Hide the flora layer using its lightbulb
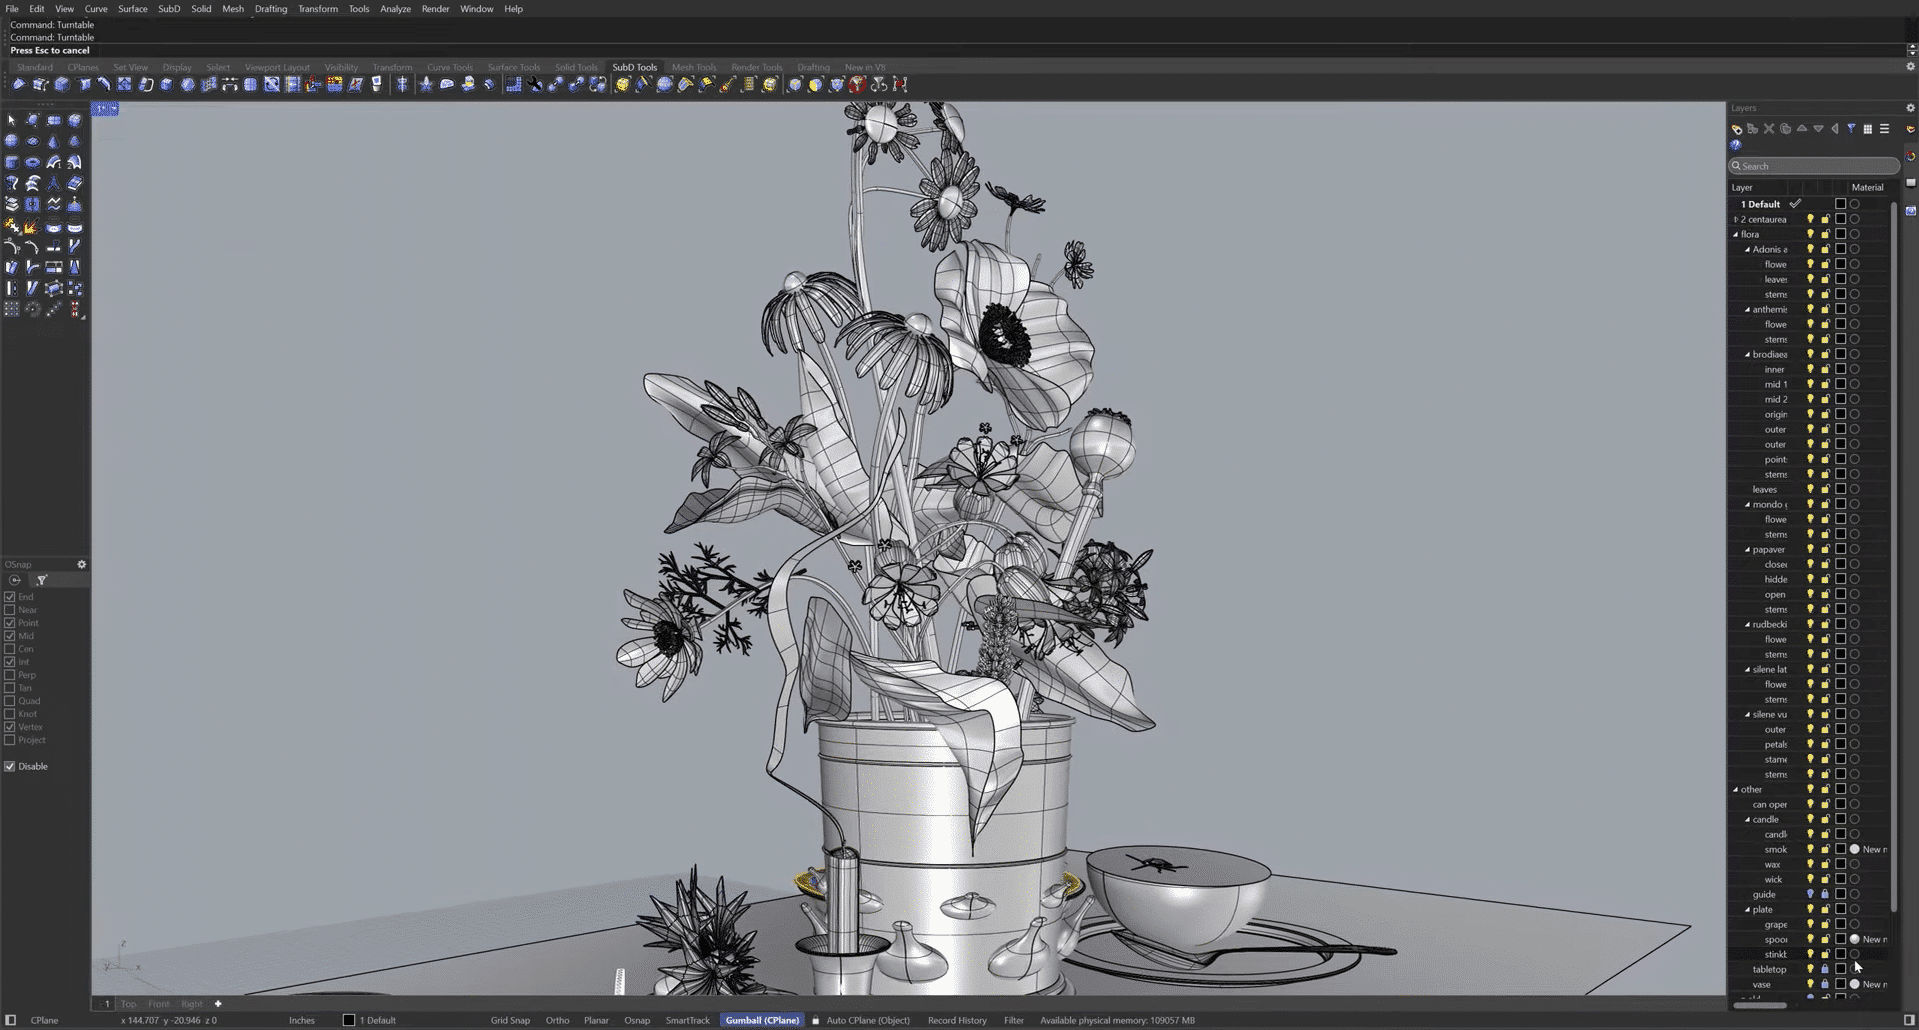The image size is (1919, 1030). tap(1810, 234)
